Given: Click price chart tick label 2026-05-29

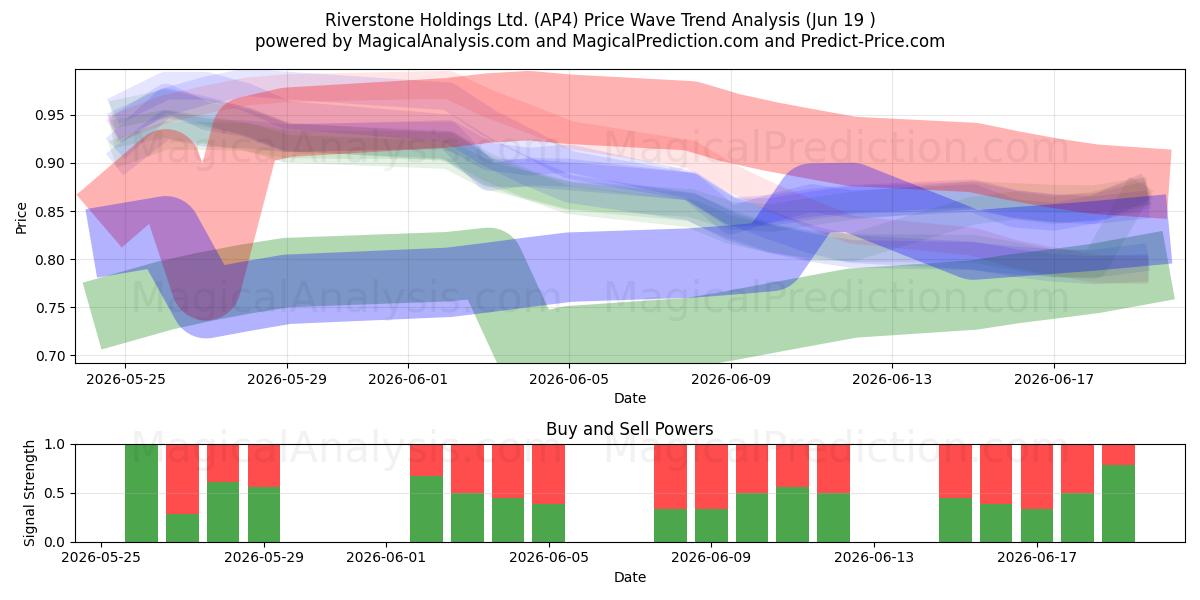Looking at the screenshot, I should [287, 379].
